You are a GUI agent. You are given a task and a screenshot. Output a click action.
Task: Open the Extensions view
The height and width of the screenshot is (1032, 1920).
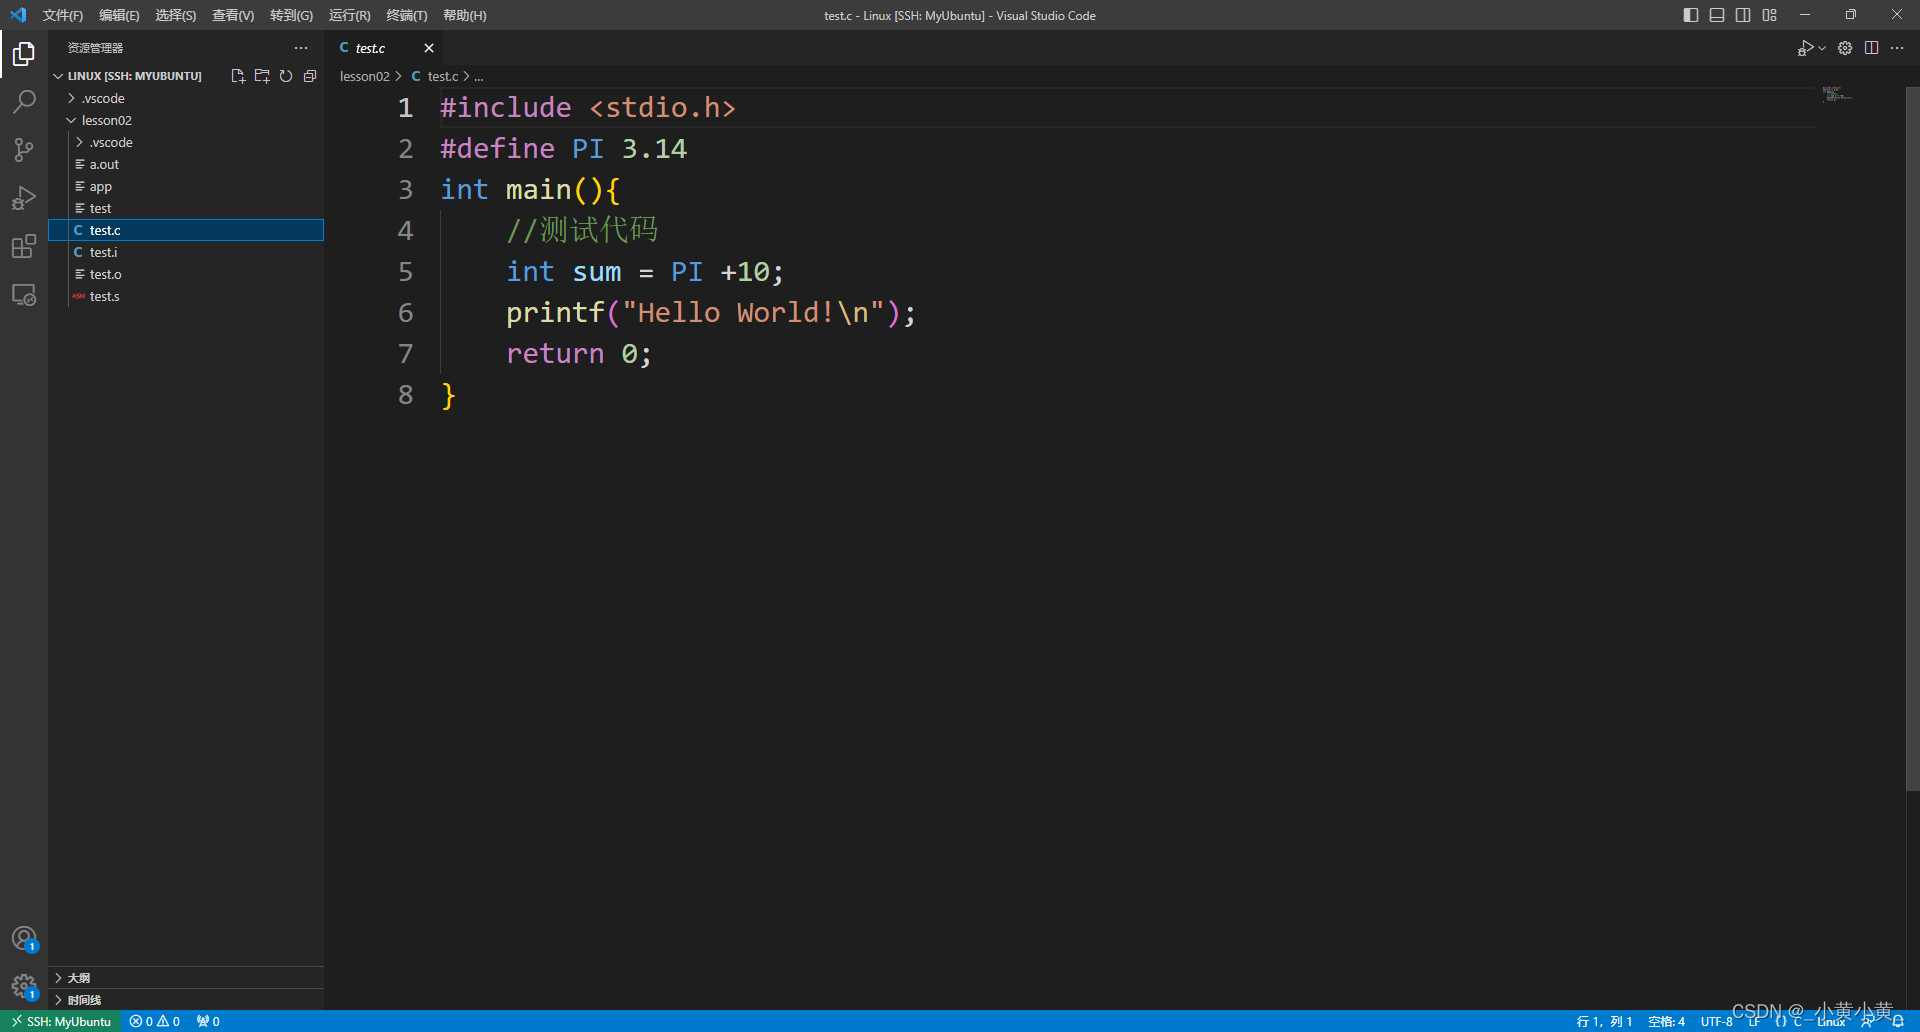coord(24,247)
